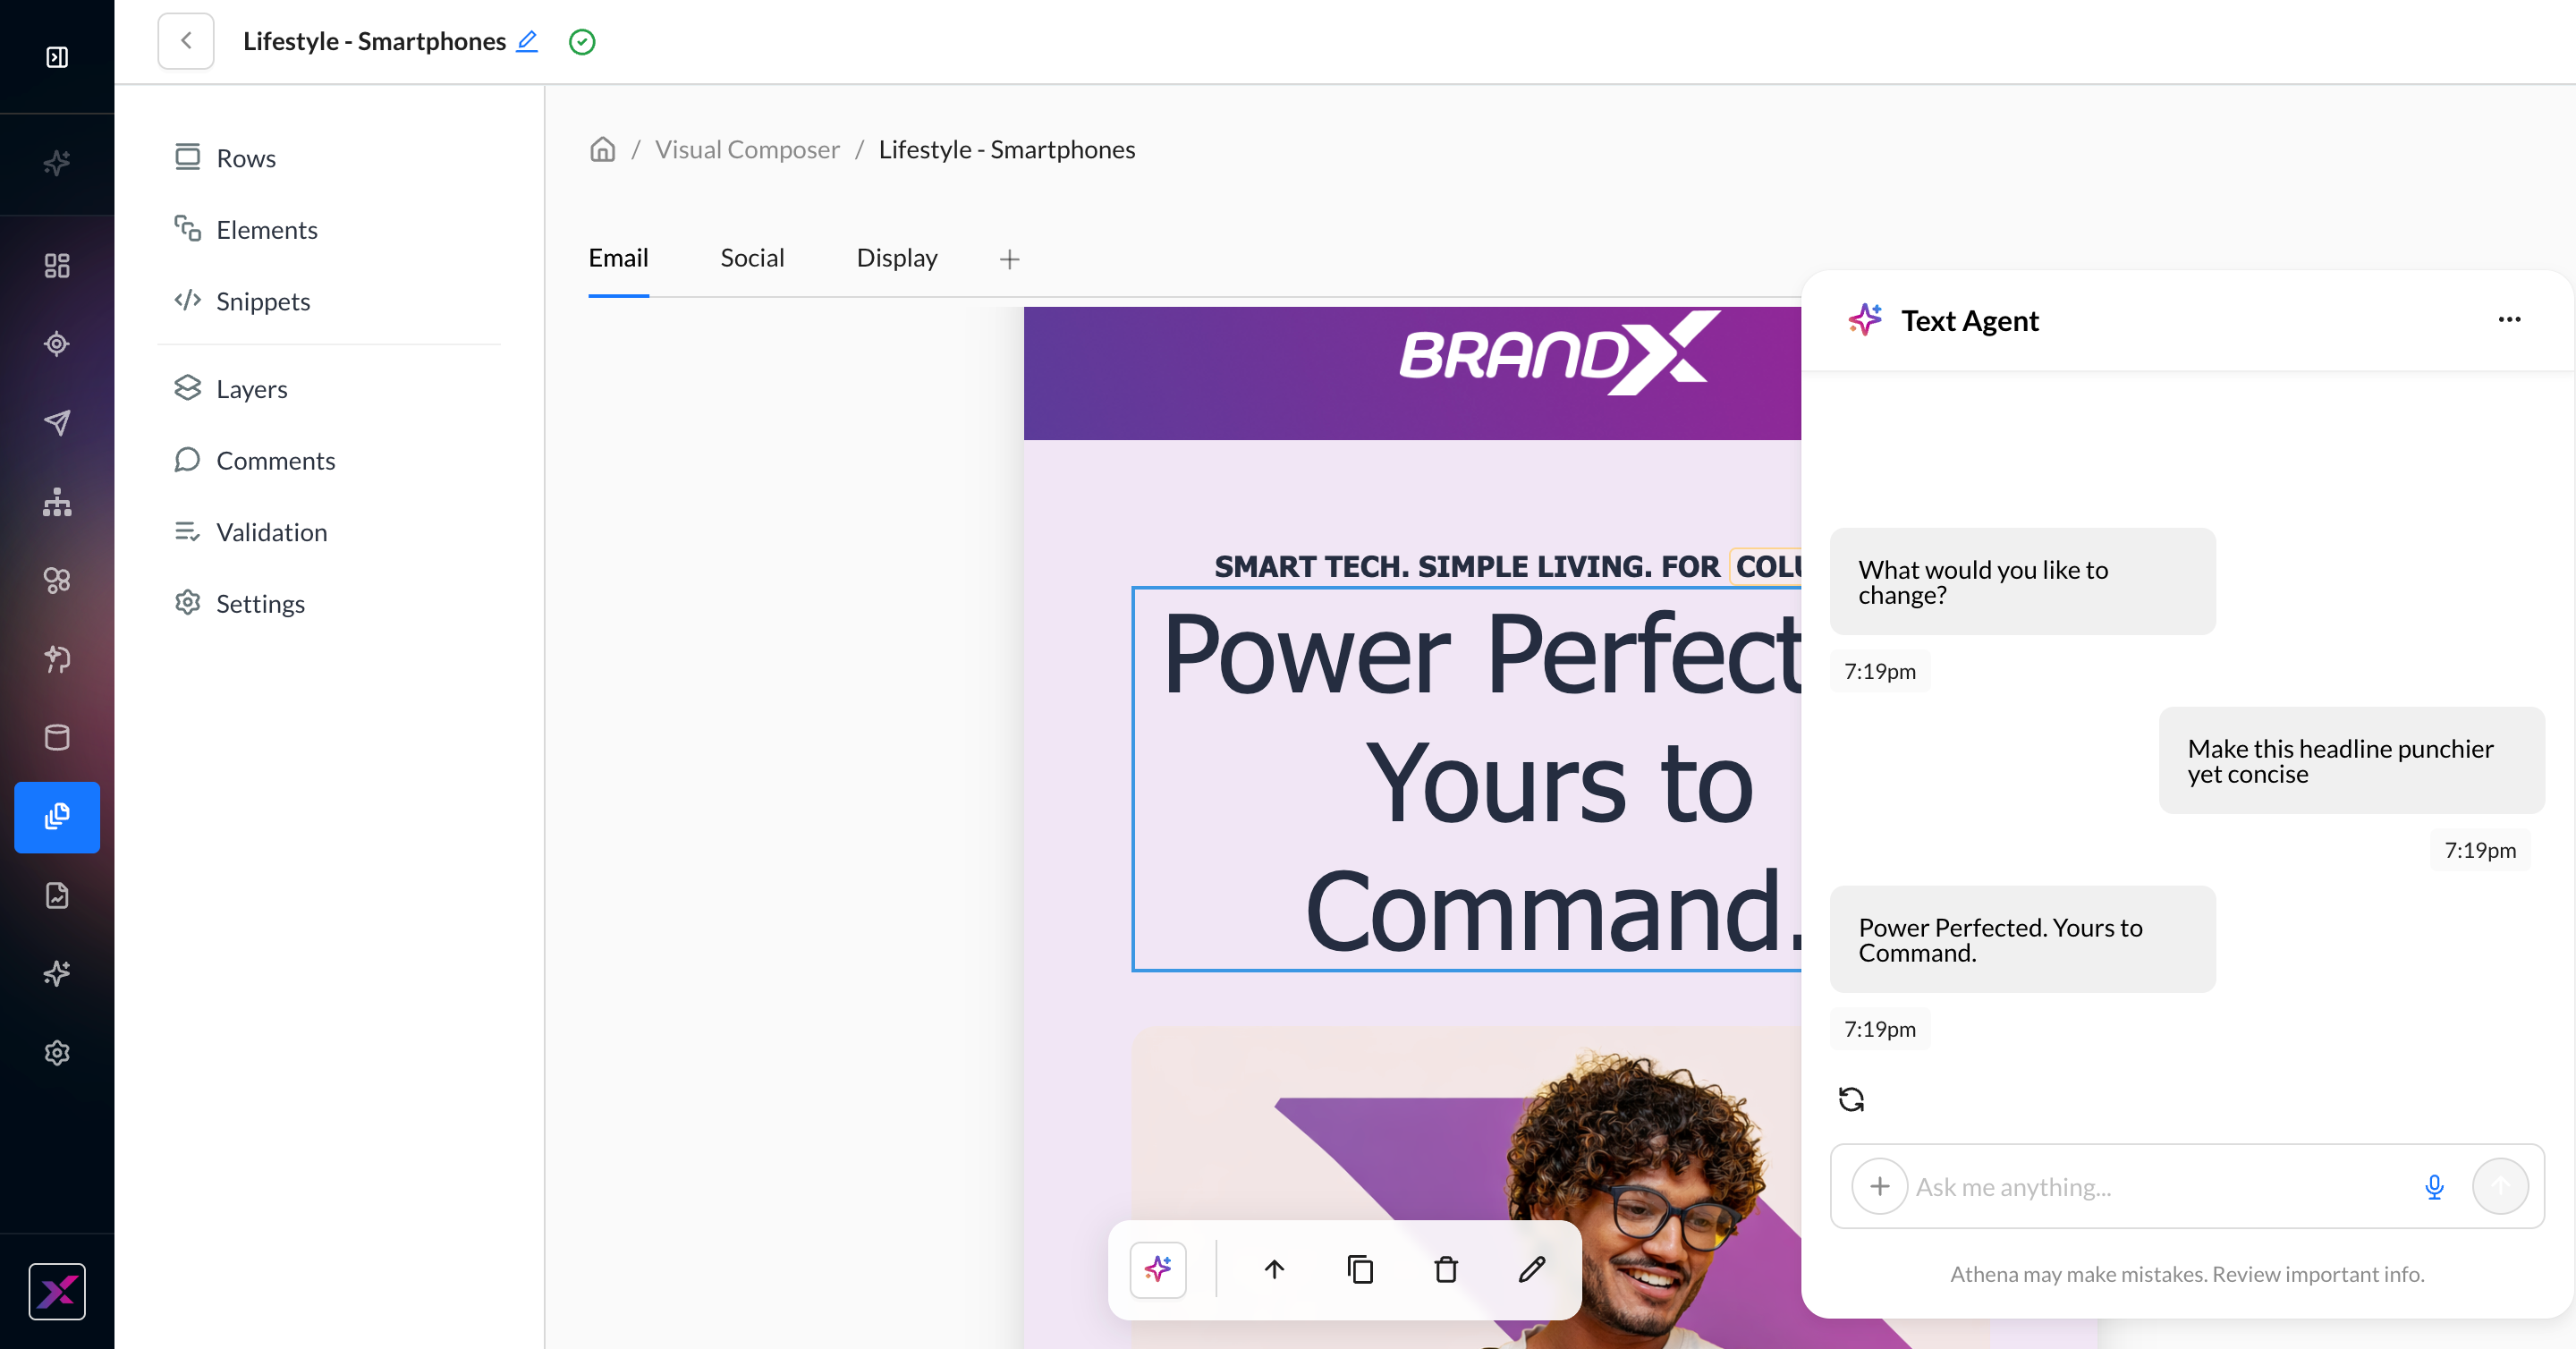Regenerate the agent response
Viewport: 2576px width, 1349px height.
1851,1099
